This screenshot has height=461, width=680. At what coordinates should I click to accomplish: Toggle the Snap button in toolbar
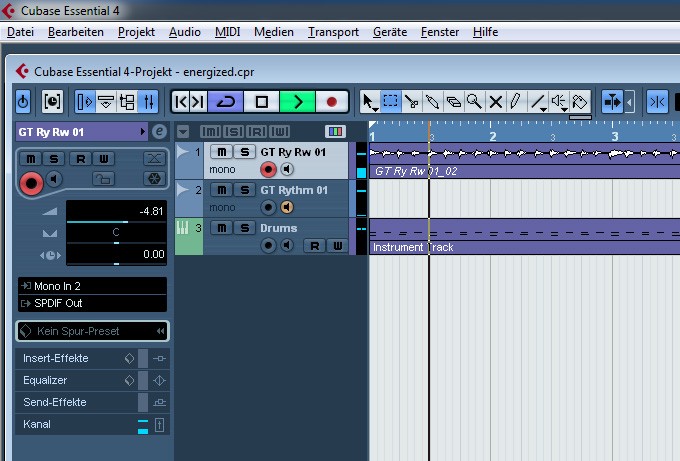click(657, 102)
